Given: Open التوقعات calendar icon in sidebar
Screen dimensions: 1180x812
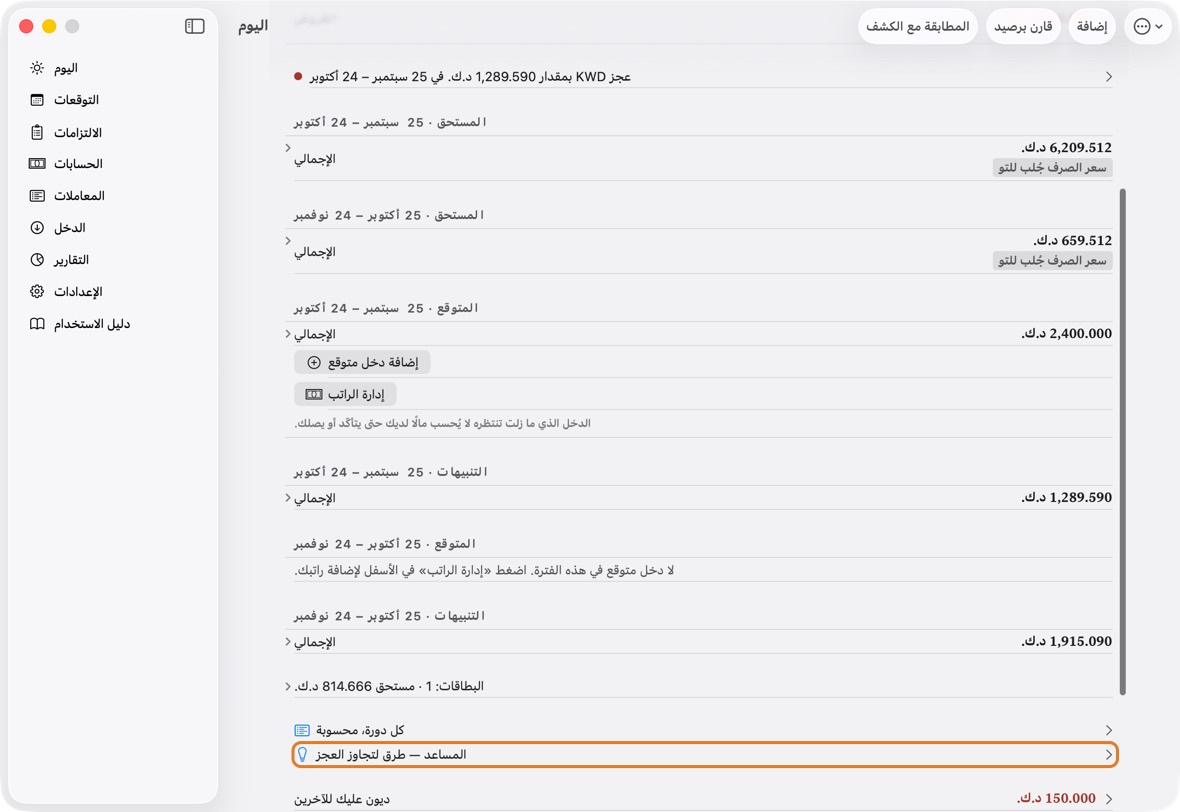Looking at the screenshot, I should tap(37, 100).
